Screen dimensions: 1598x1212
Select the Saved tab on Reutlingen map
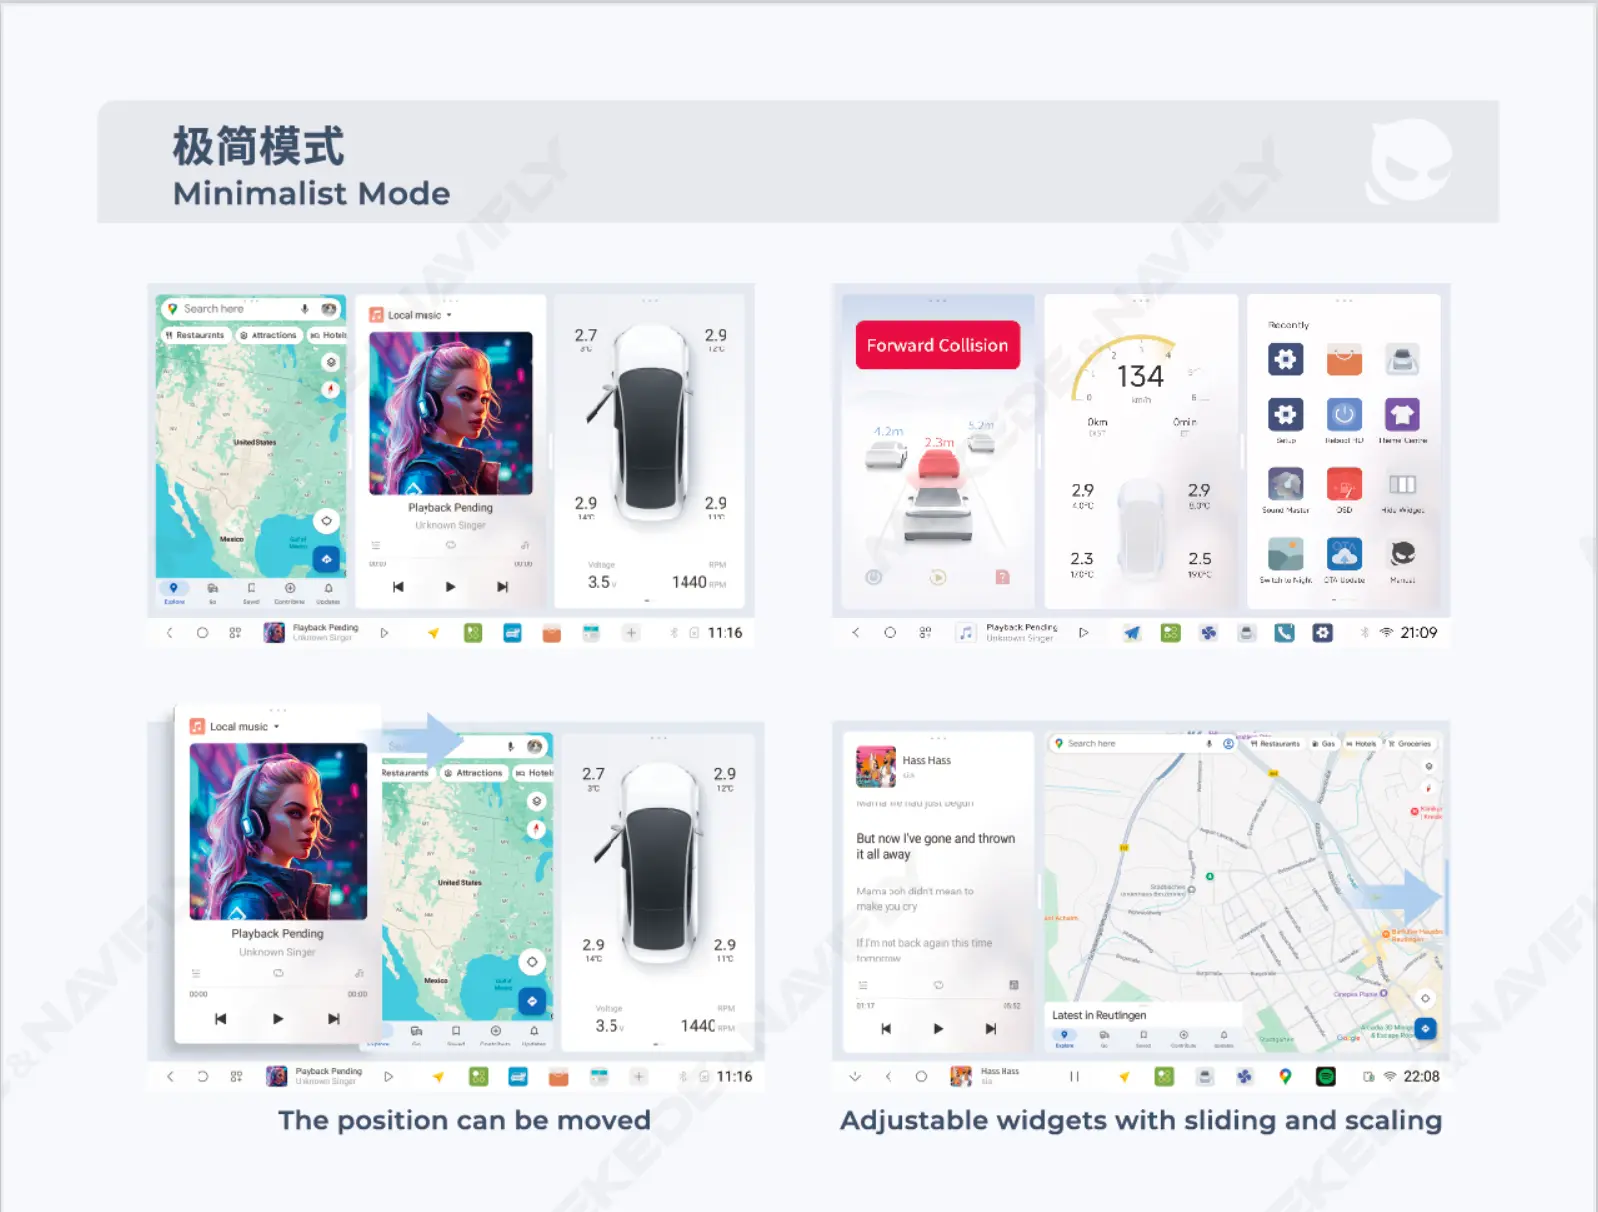click(x=1143, y=1038)
